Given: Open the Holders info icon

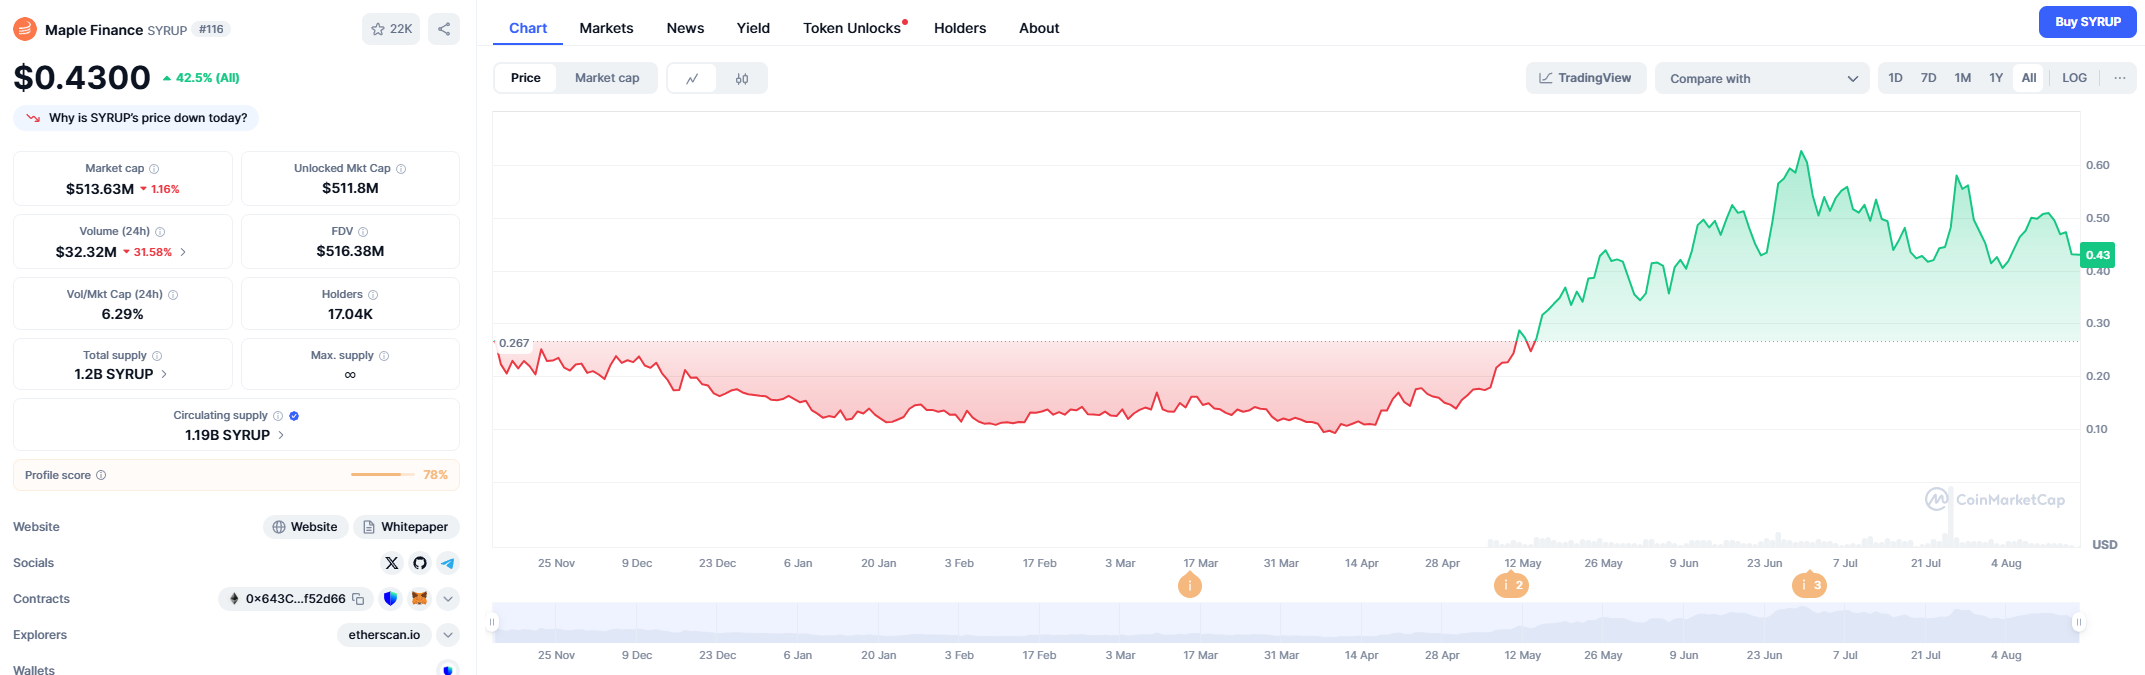Looking at the screenshot, I should click(373, 295).
